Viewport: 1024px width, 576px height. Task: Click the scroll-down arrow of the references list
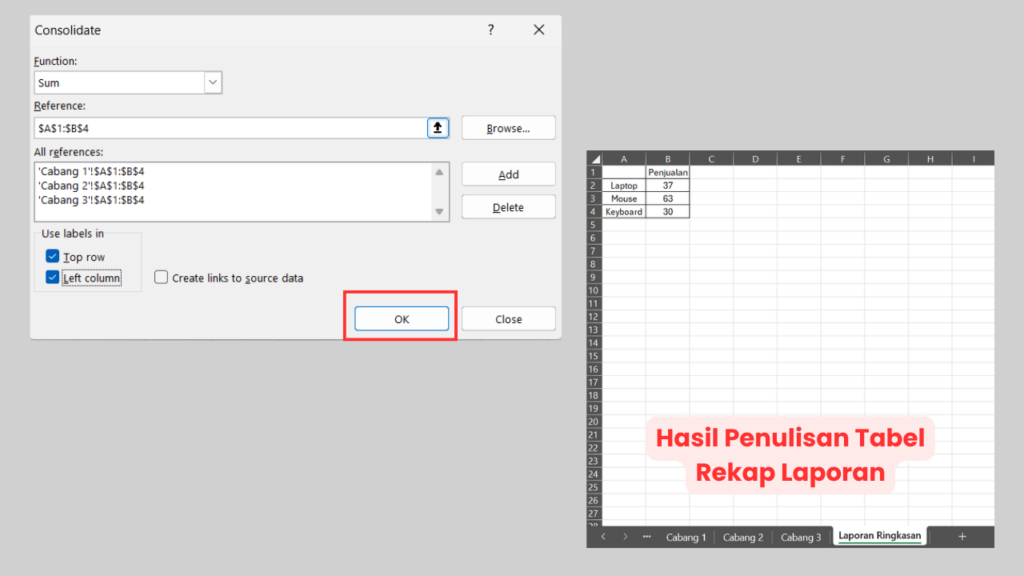[x=441, y=212]
